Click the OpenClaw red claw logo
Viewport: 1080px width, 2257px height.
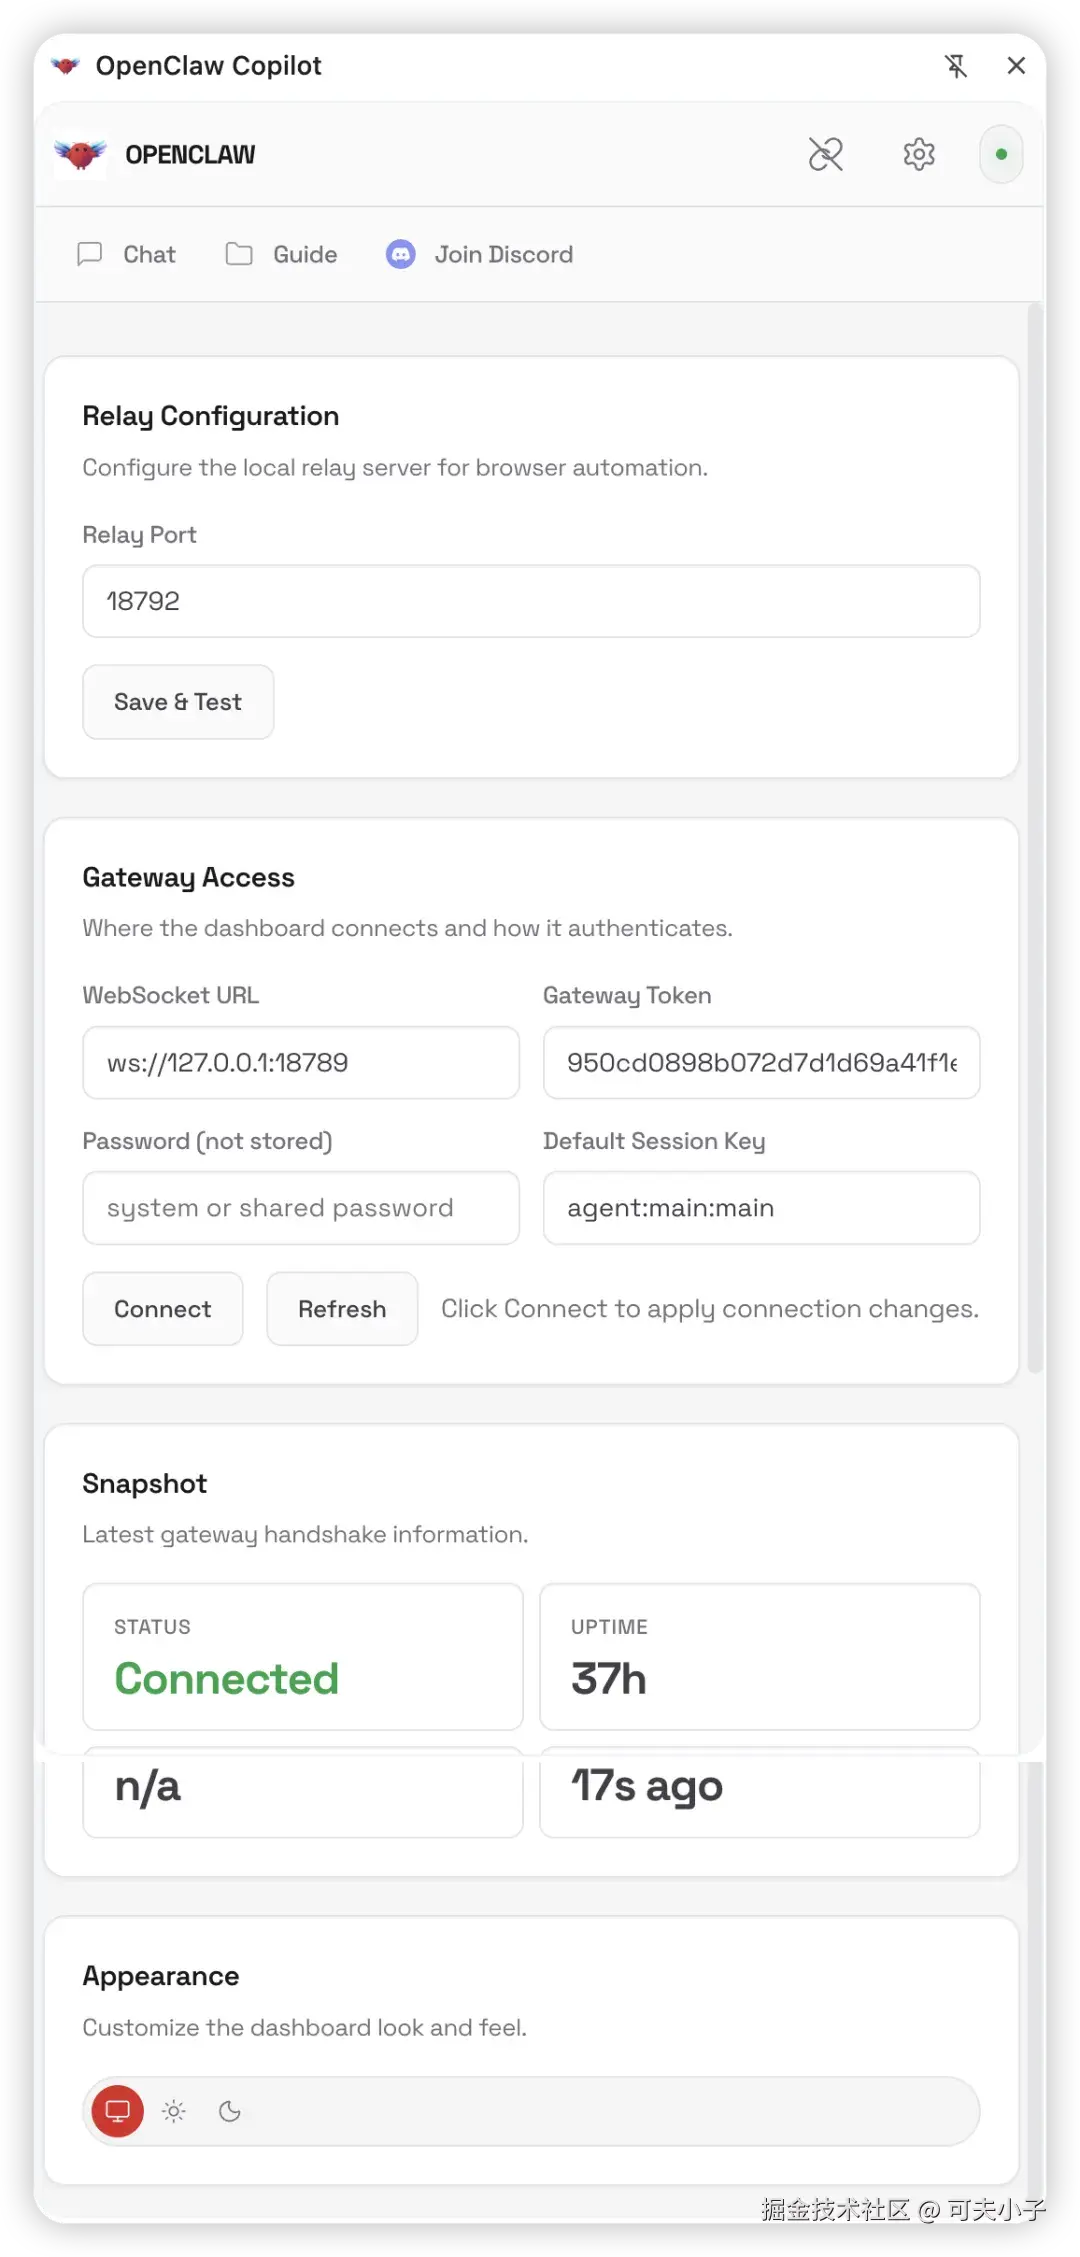(x=80, y=155)
